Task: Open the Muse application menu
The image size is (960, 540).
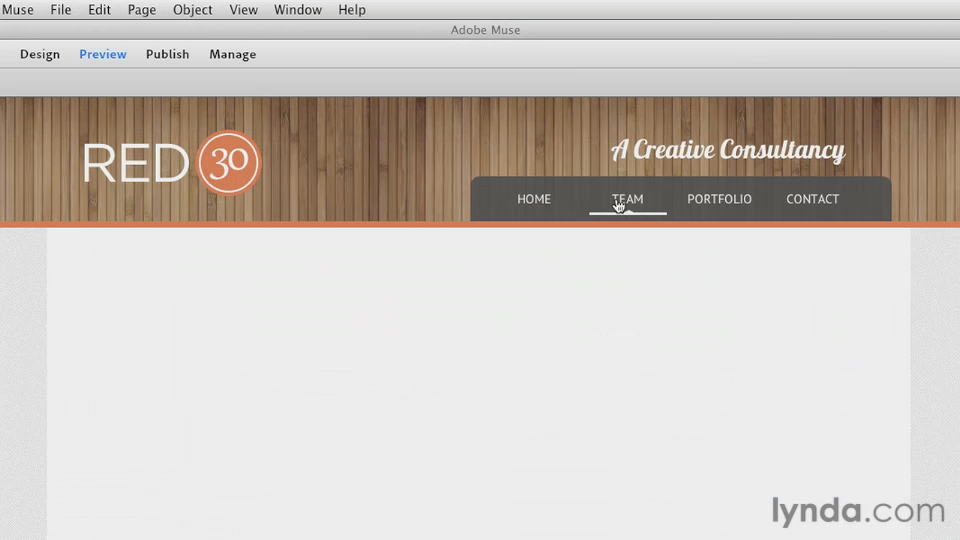Action: point(18,10)
